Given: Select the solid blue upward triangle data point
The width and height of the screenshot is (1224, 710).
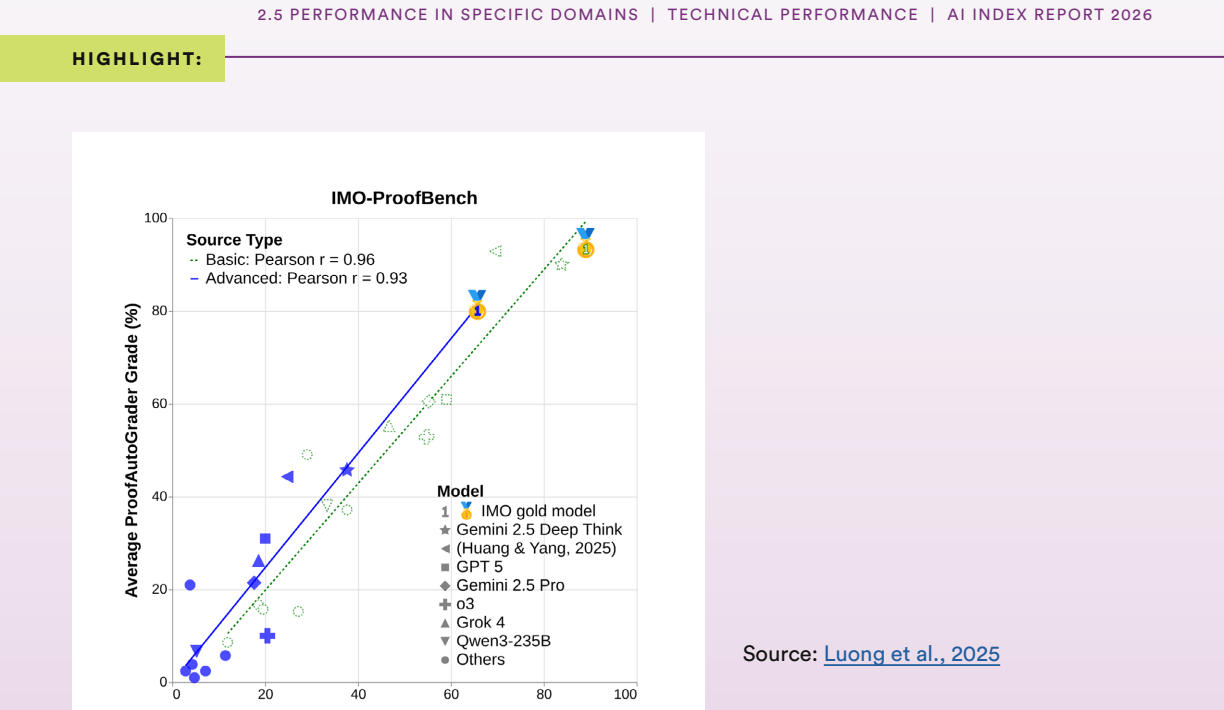Looking at the screenshot, I should [258, 561].
